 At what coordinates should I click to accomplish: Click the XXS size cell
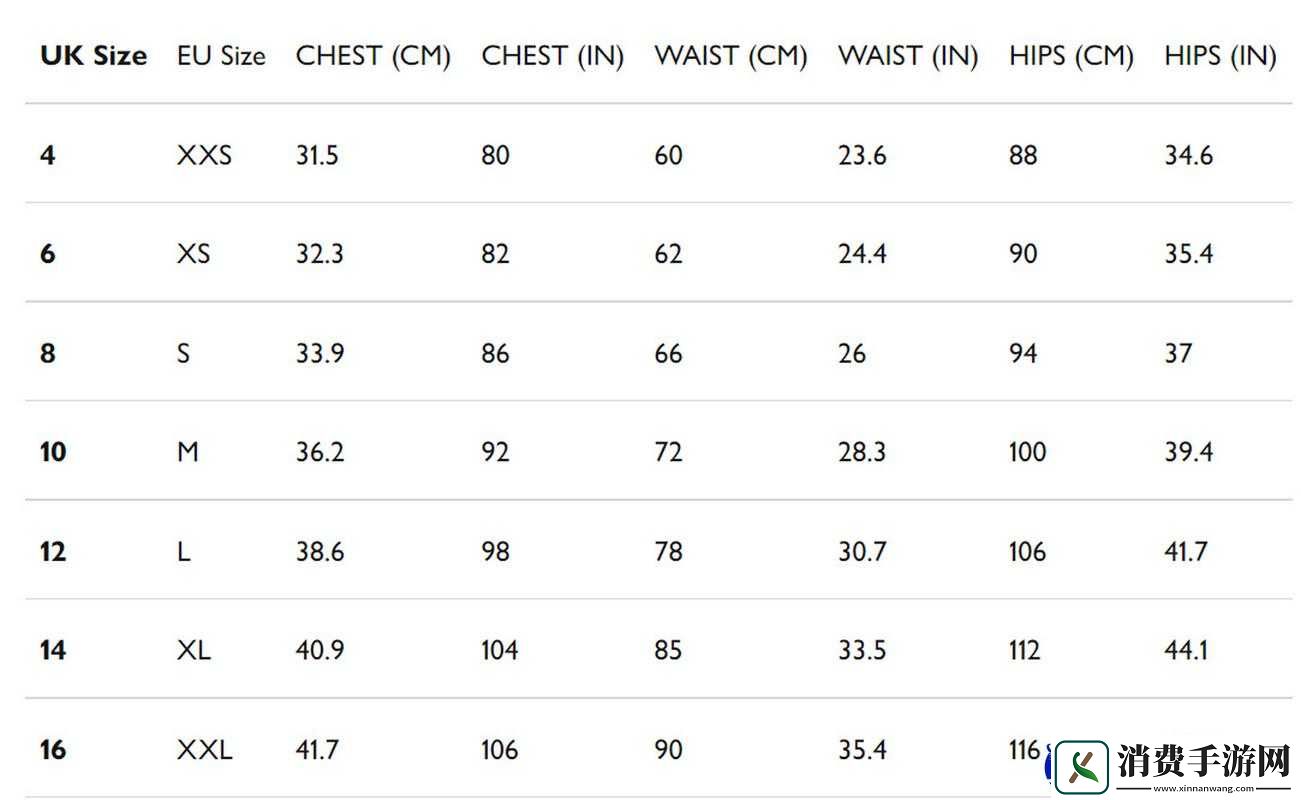pyautogui.click(x=204, y=155)
